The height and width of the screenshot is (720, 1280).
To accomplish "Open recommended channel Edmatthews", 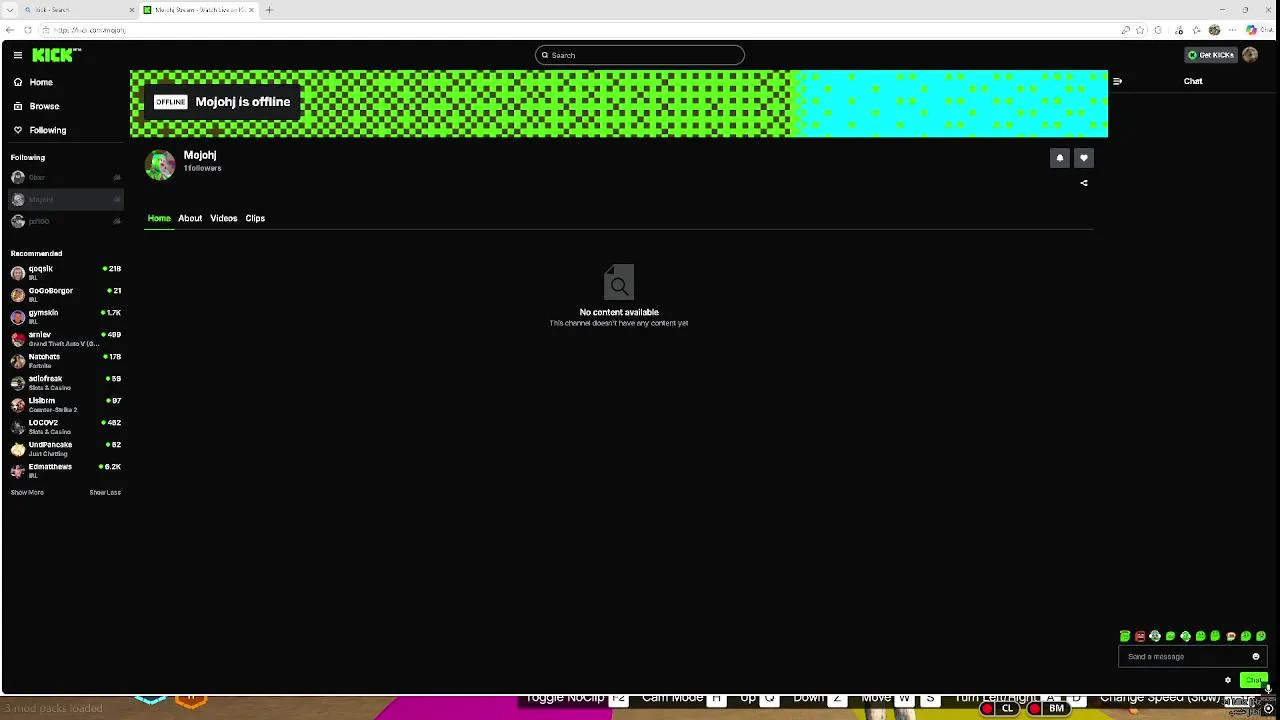I will [66, 470].
